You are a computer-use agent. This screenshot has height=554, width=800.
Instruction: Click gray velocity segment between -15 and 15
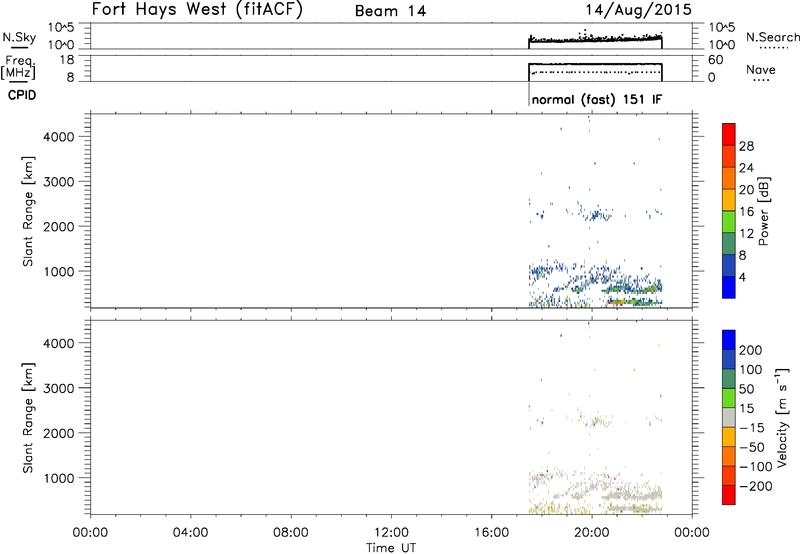click(x=729, y=417)
